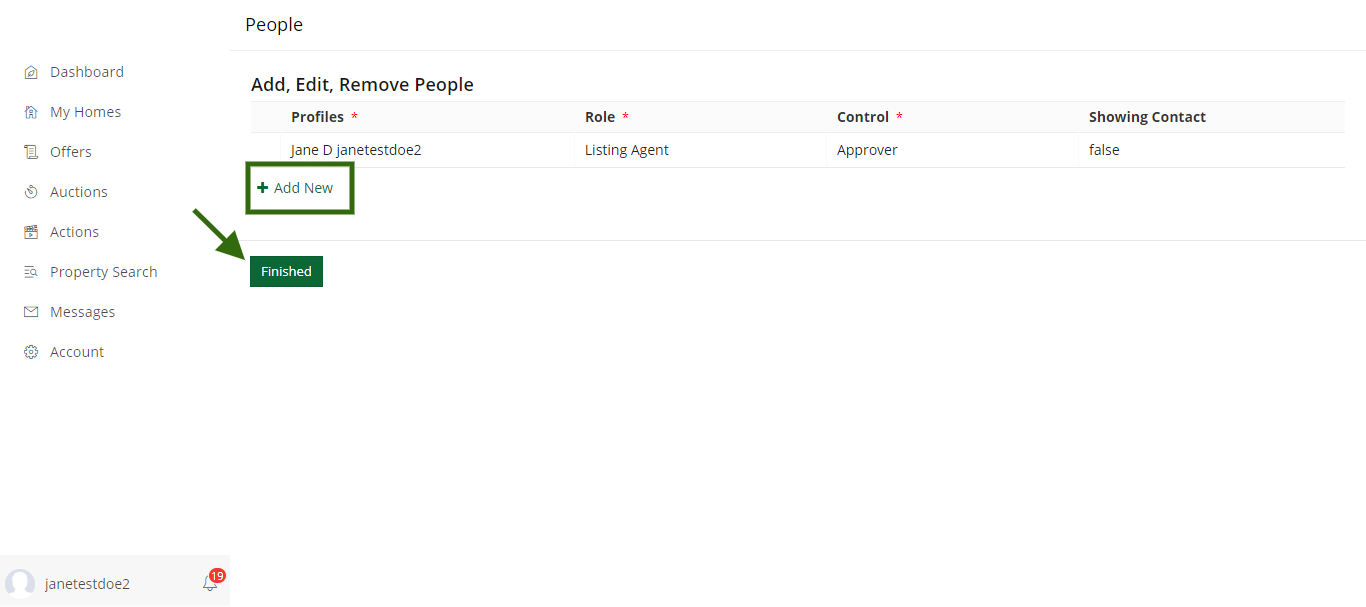
Task: Click the Auctions timer icon
Action: tap(31, 192)
